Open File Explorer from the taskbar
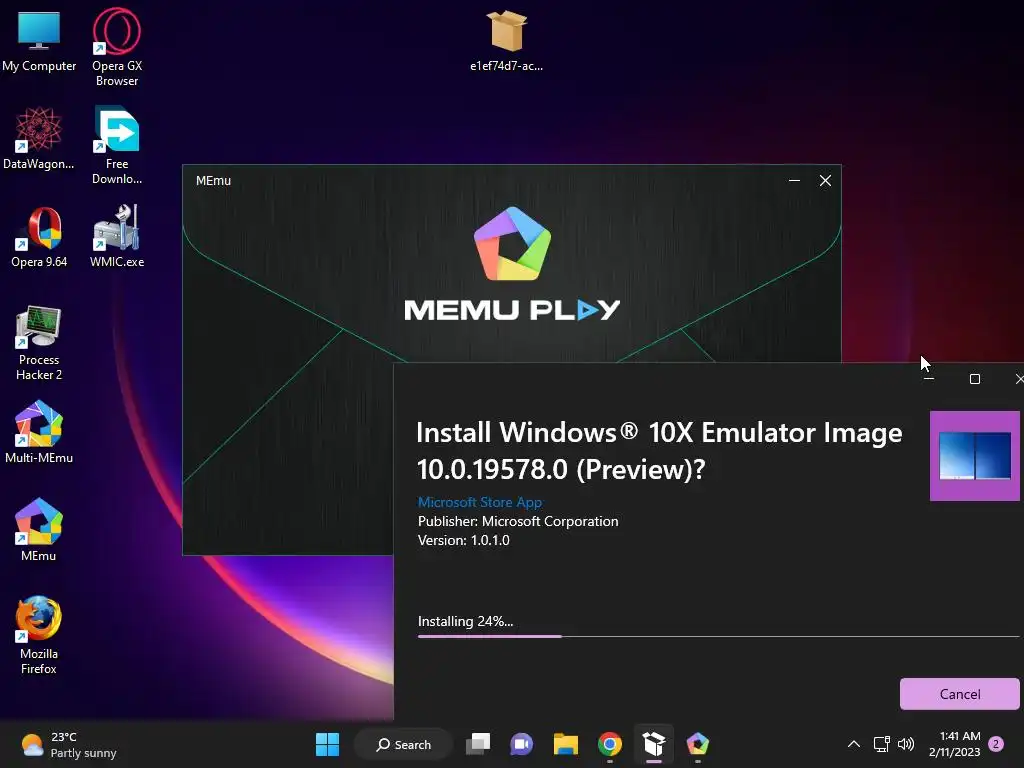The height and width of the screenshot is (768, 1024). [x=566, y=744]
